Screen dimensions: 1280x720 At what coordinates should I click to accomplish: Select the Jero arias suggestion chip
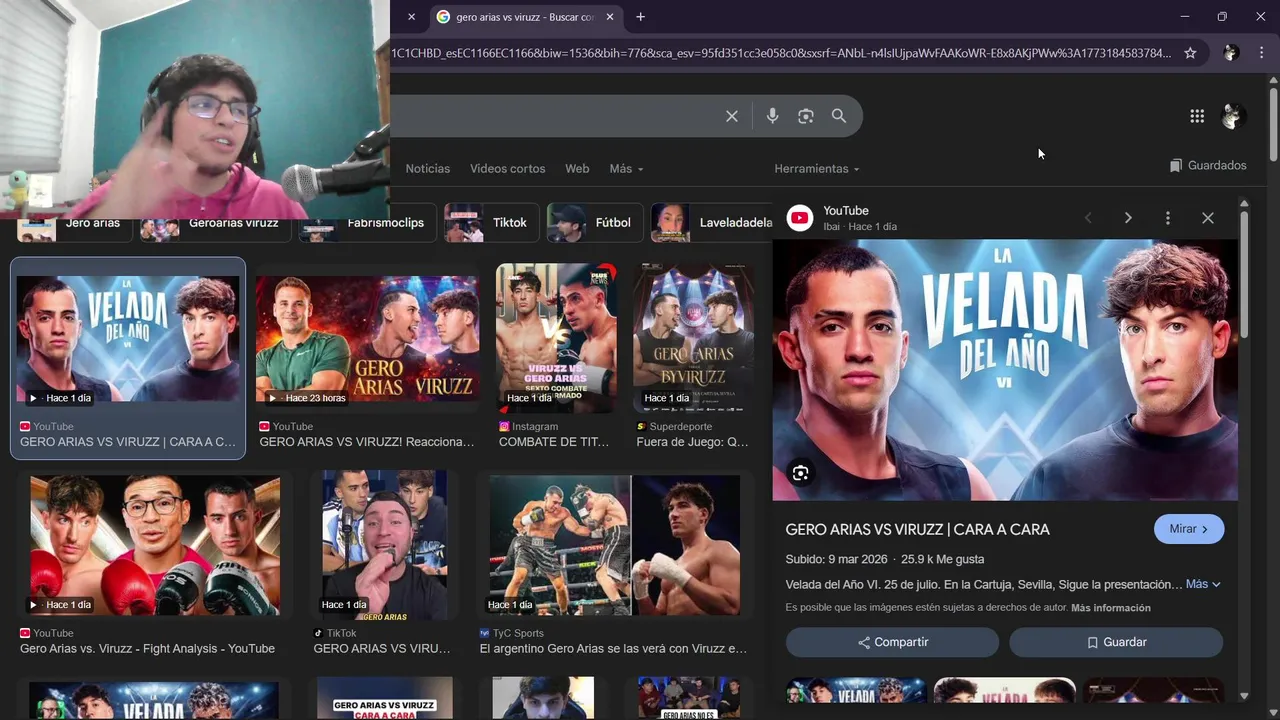[x=75, y=223]
